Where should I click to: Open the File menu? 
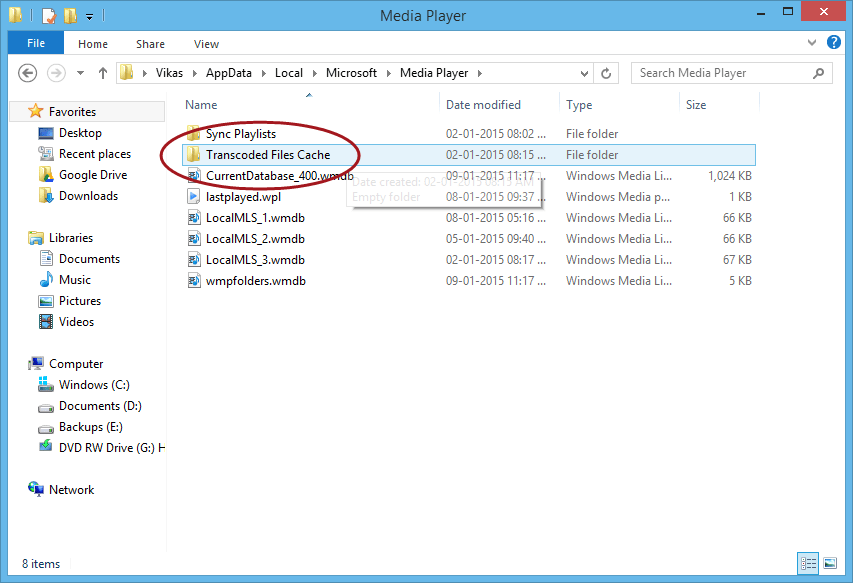[36, 43]
